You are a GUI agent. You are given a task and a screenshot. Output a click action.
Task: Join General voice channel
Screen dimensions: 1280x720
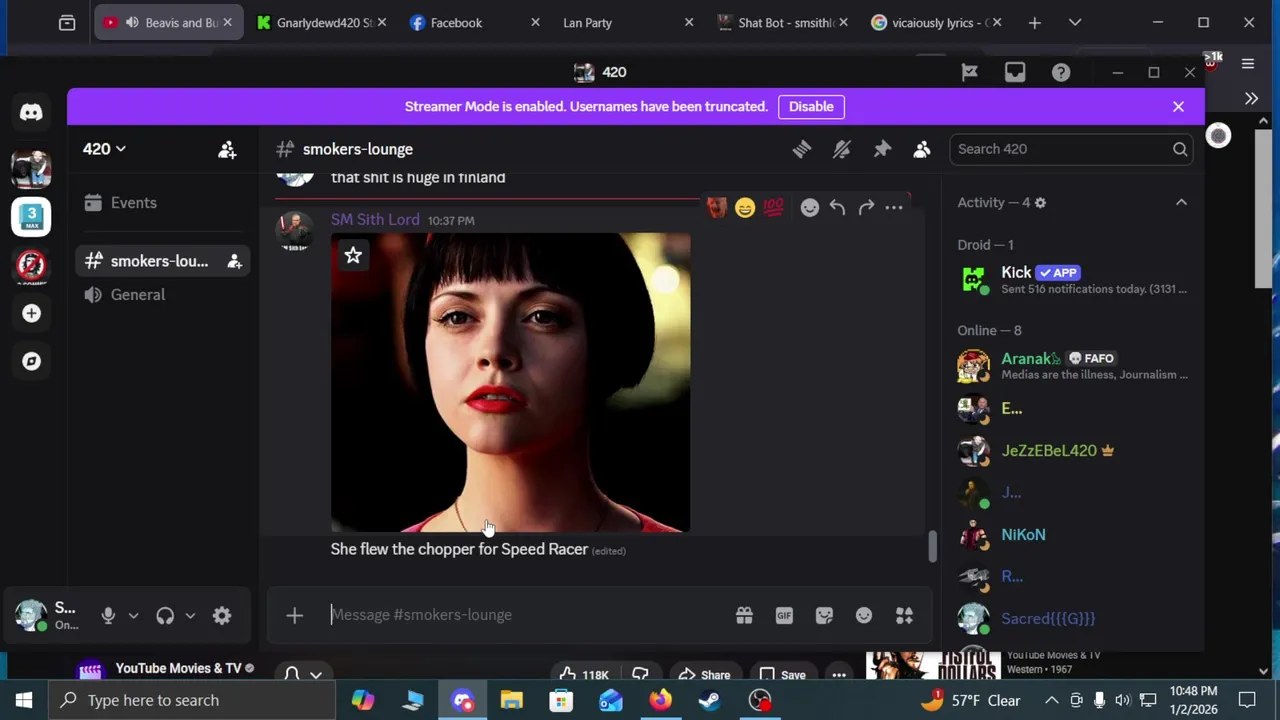click(x=164, y=294)
